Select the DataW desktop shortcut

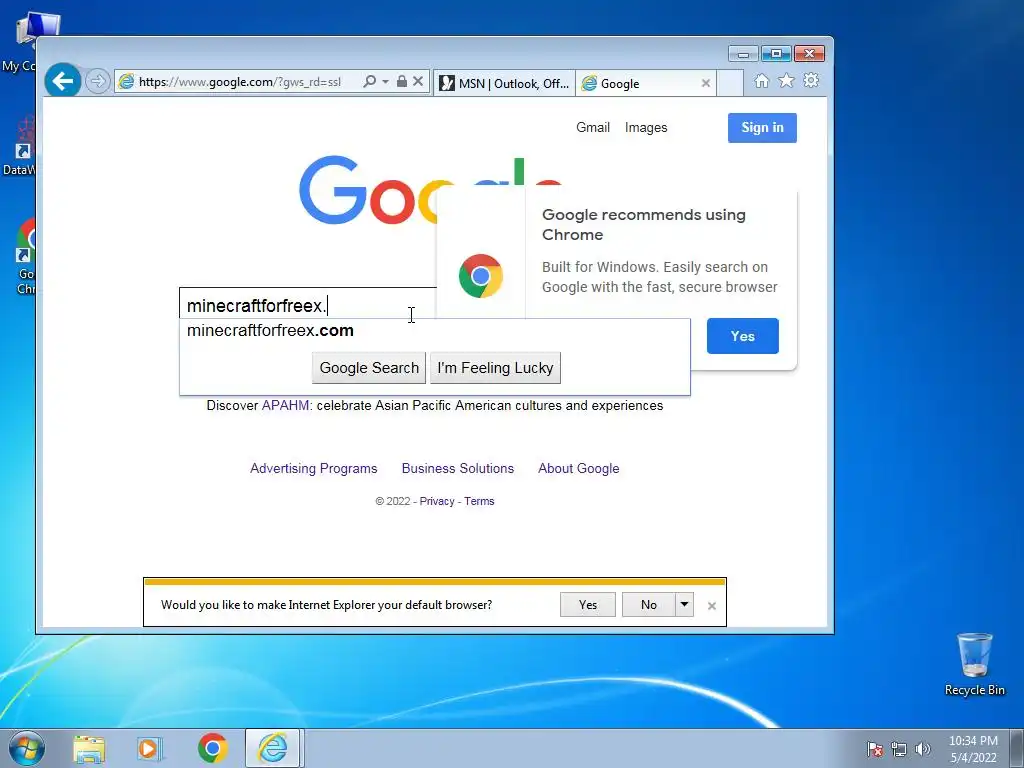click(20, 146)
